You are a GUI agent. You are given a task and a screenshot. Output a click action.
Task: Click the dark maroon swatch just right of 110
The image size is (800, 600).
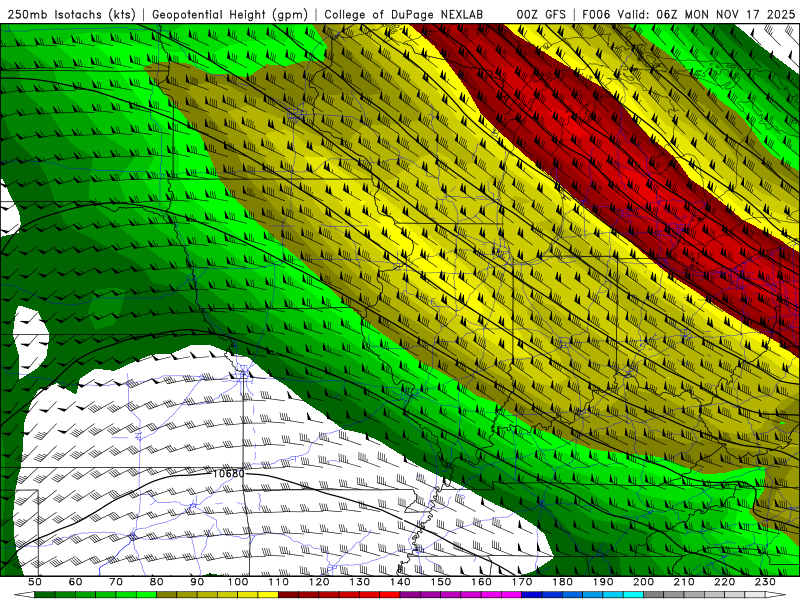(288, 595)
